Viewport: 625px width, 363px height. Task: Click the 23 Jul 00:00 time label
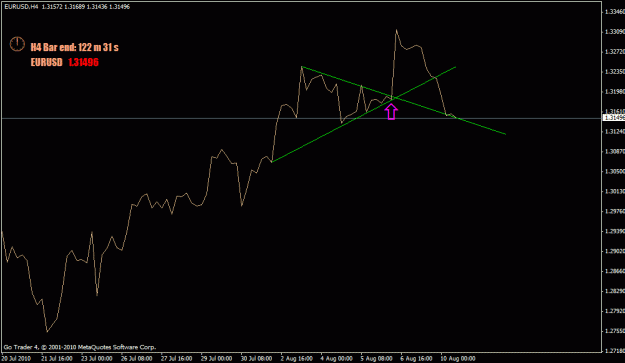pyautogui.click(x=96, y=358)
